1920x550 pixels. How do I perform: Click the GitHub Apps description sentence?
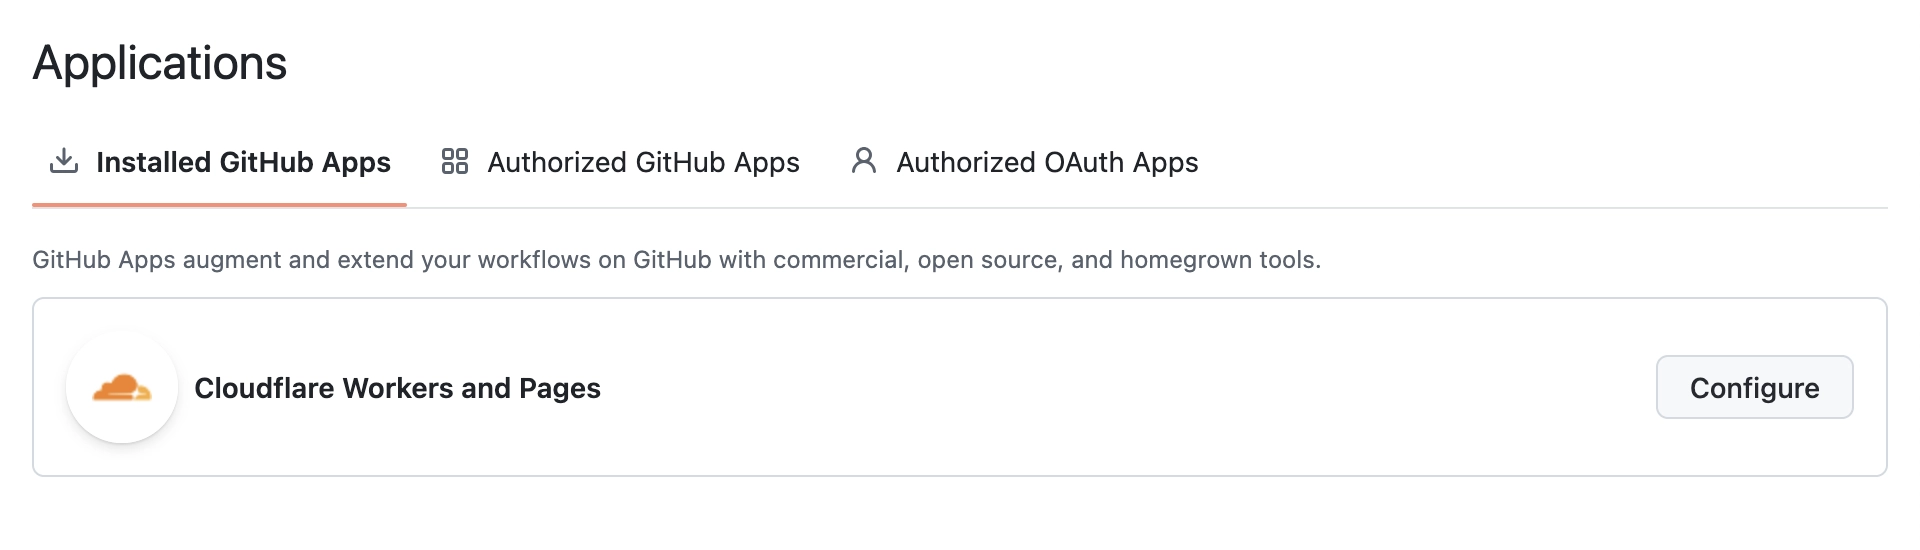(676, 260)
